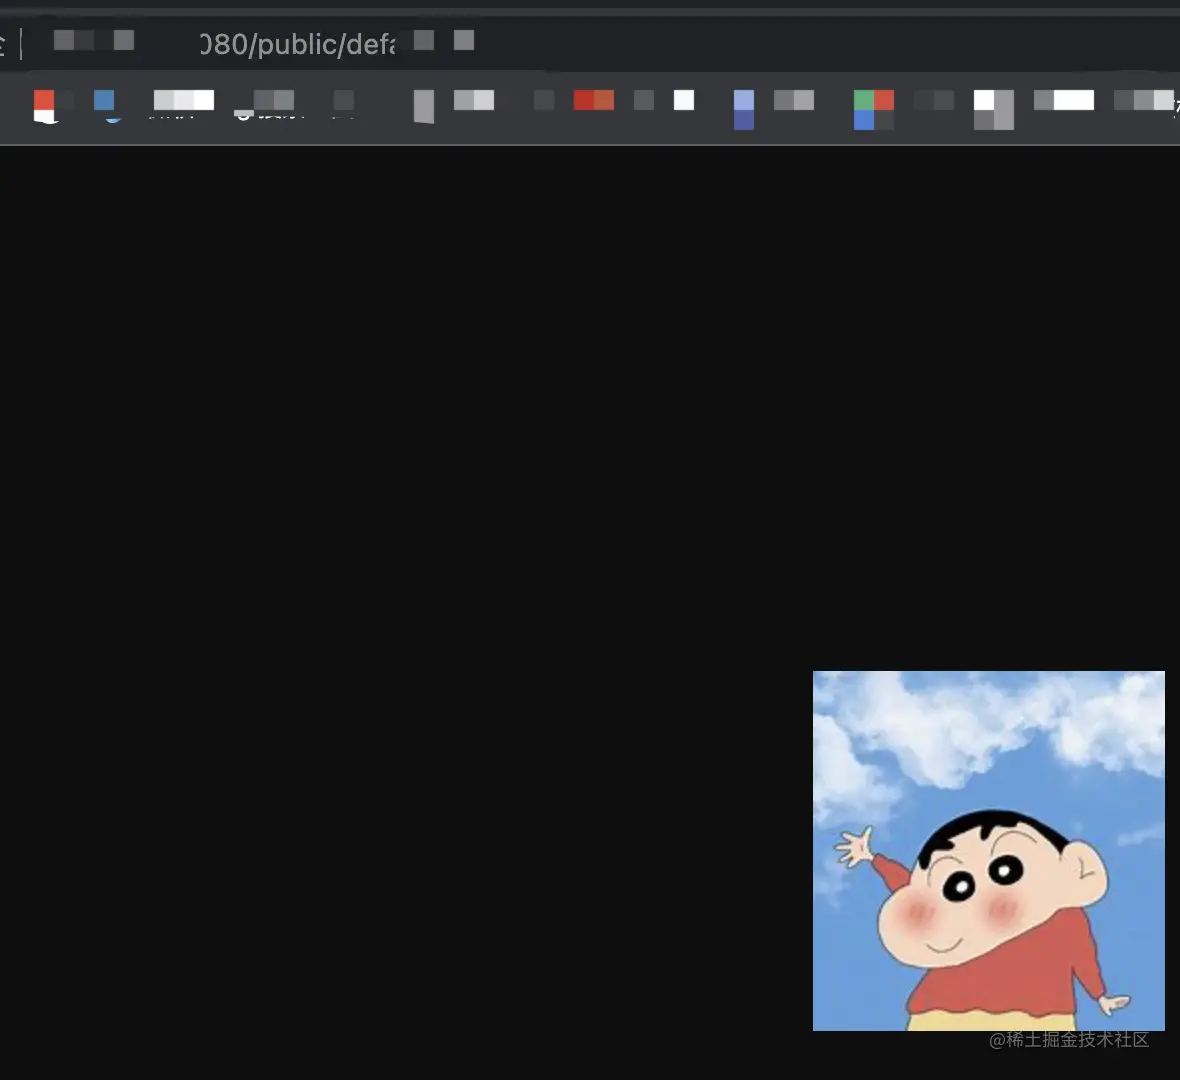Open the red-orange rectangular bookmark favicon
This screenshot has height=1080, width=1180.
593,100
